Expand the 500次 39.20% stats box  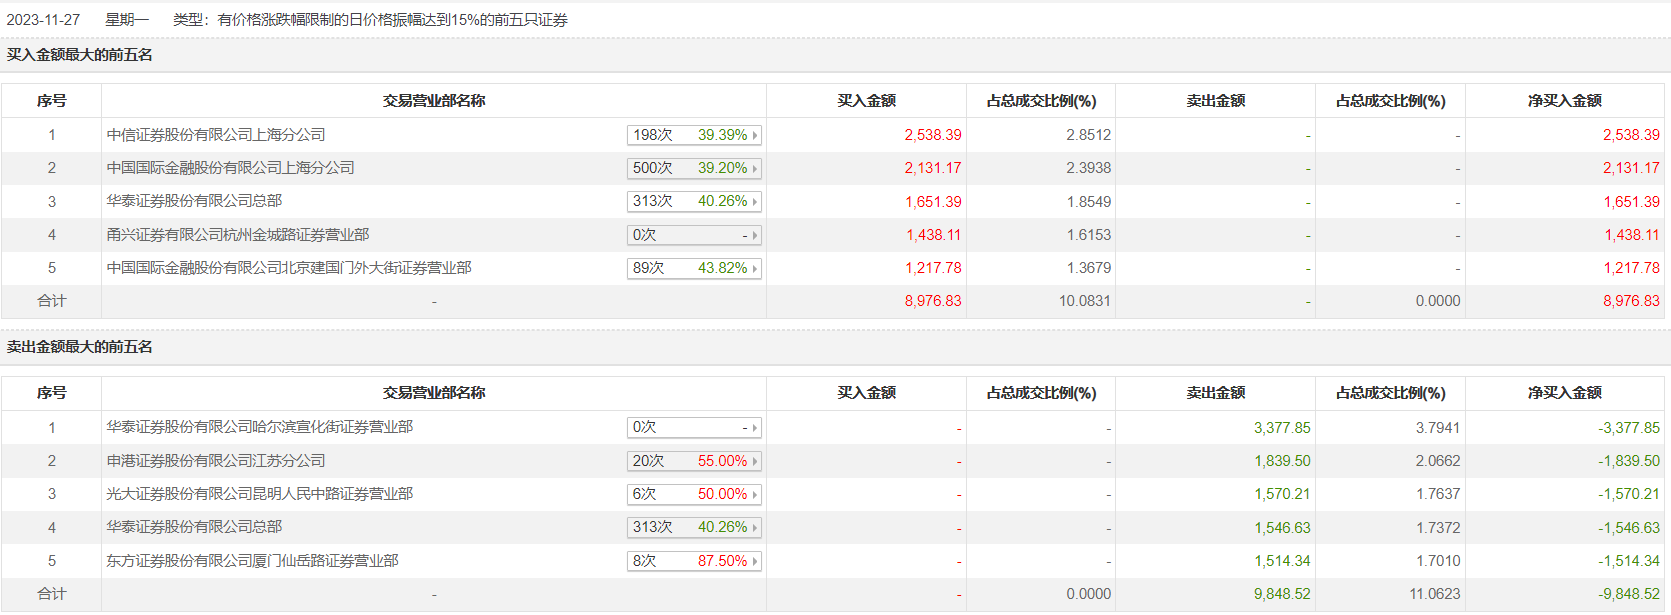click(693, 168)
